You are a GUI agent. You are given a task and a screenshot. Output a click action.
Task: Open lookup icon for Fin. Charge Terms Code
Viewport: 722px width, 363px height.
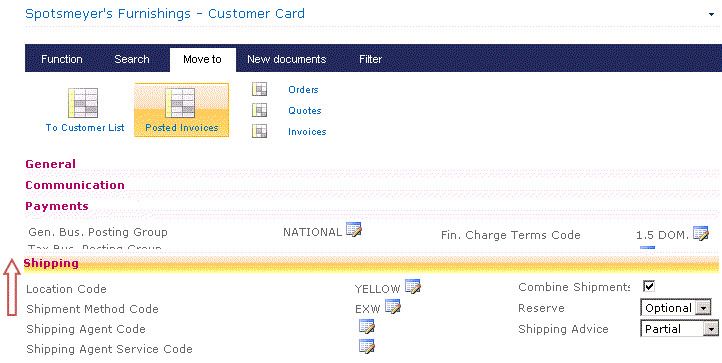coord(701,234)
